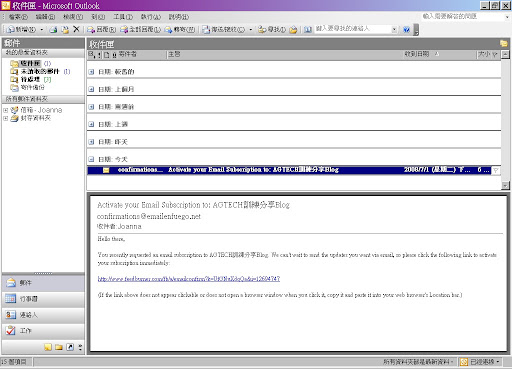Click the toolbar options handle at toolbar end
The image size is (512, 369).
[416, 30]
